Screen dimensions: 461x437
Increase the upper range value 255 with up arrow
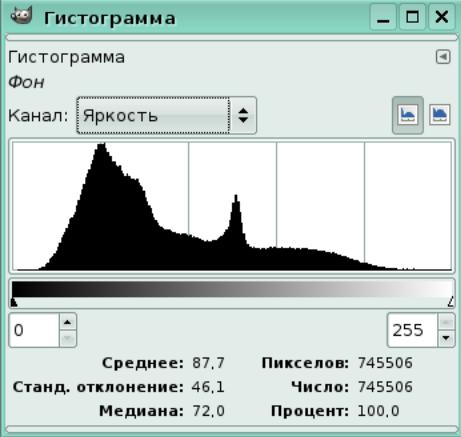pyautogui.click(x=446, y=322)
